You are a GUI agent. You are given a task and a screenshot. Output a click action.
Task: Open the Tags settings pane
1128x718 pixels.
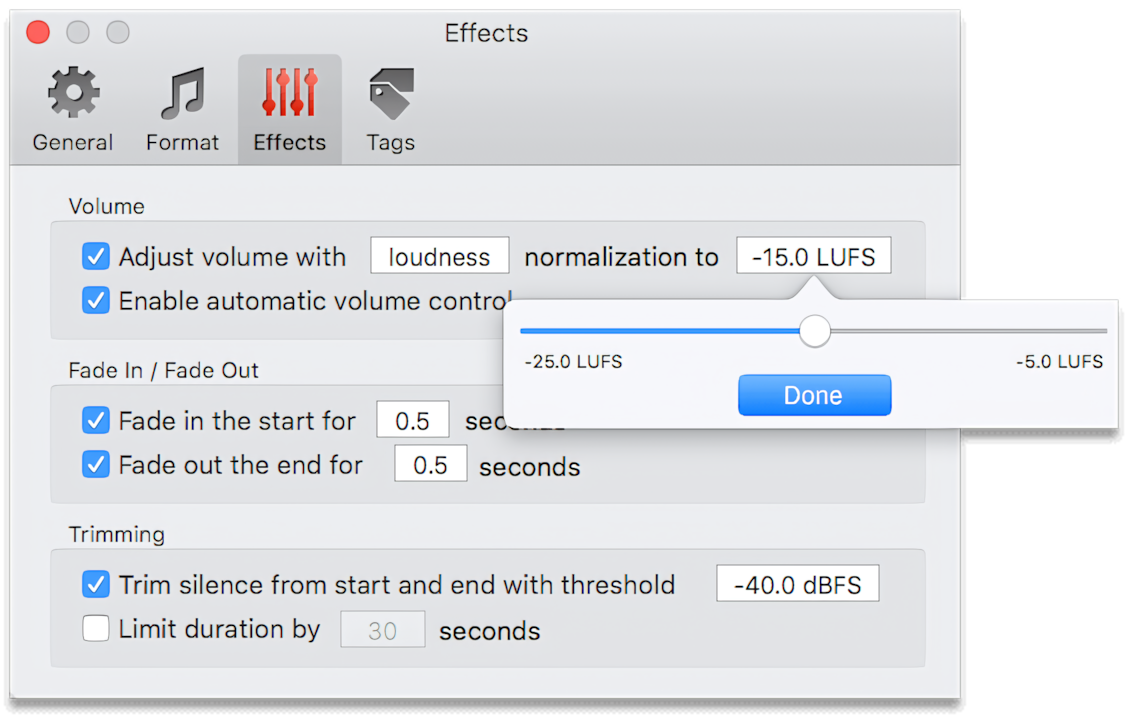coord(389,107)
